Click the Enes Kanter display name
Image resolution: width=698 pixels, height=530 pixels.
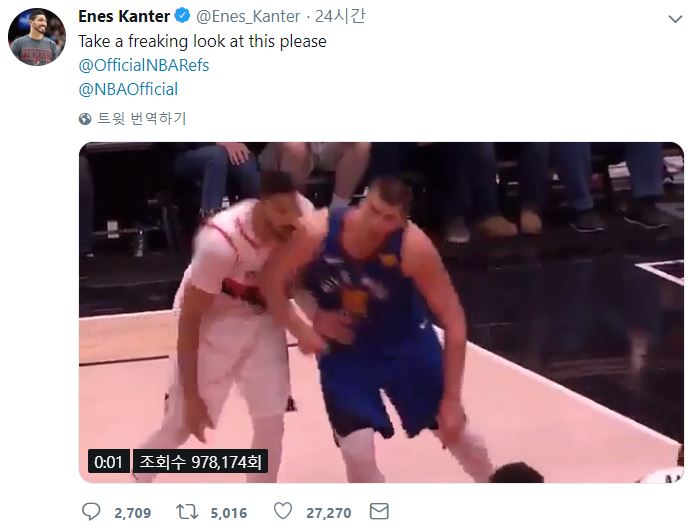[x=123, y=18]
